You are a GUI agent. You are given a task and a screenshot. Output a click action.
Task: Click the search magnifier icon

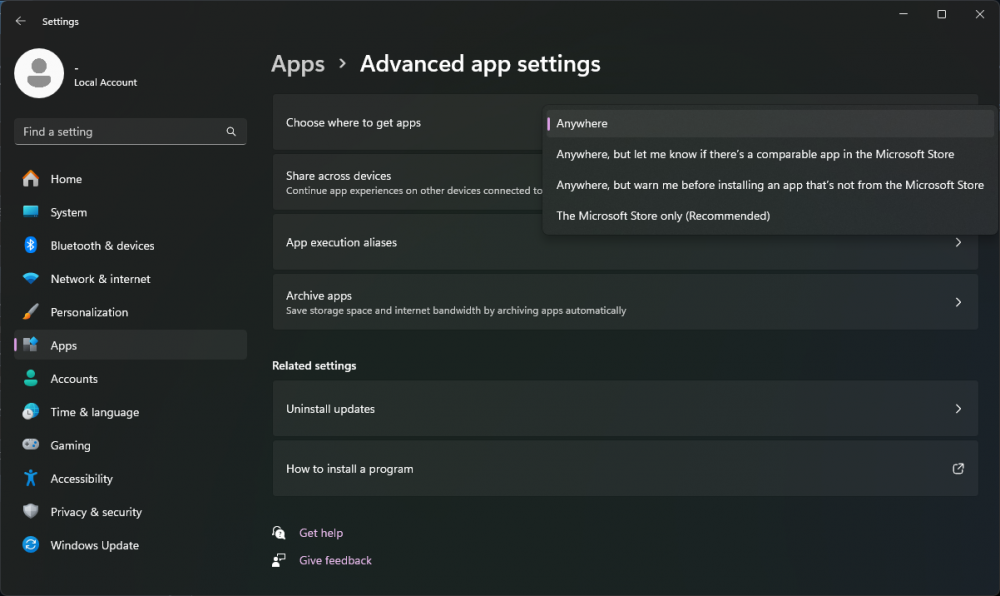(231, 132)
